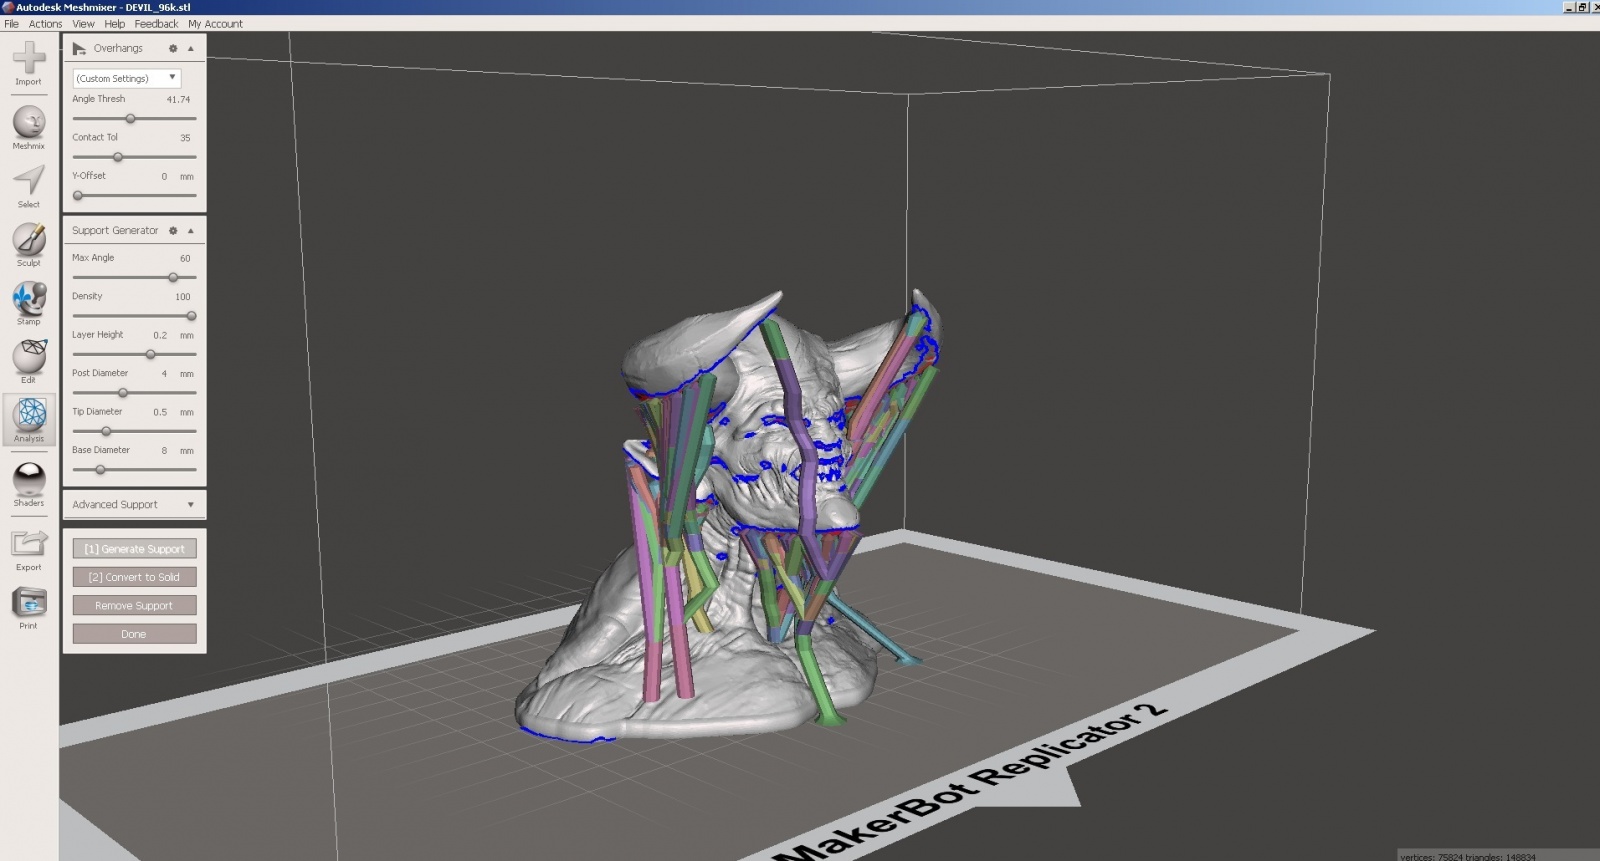Click the Post Diameter value 4

[164, 374]
